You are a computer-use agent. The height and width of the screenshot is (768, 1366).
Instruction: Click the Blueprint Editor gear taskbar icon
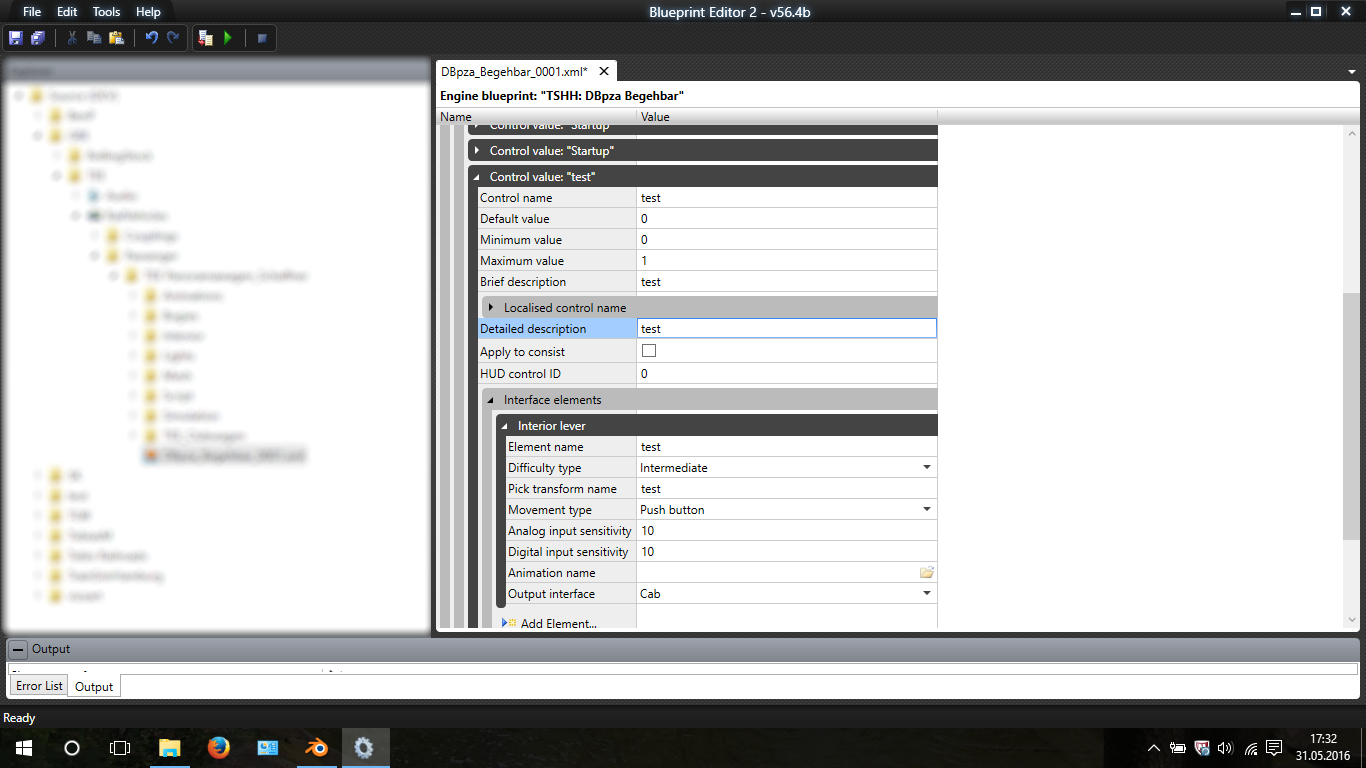point(364,747)
